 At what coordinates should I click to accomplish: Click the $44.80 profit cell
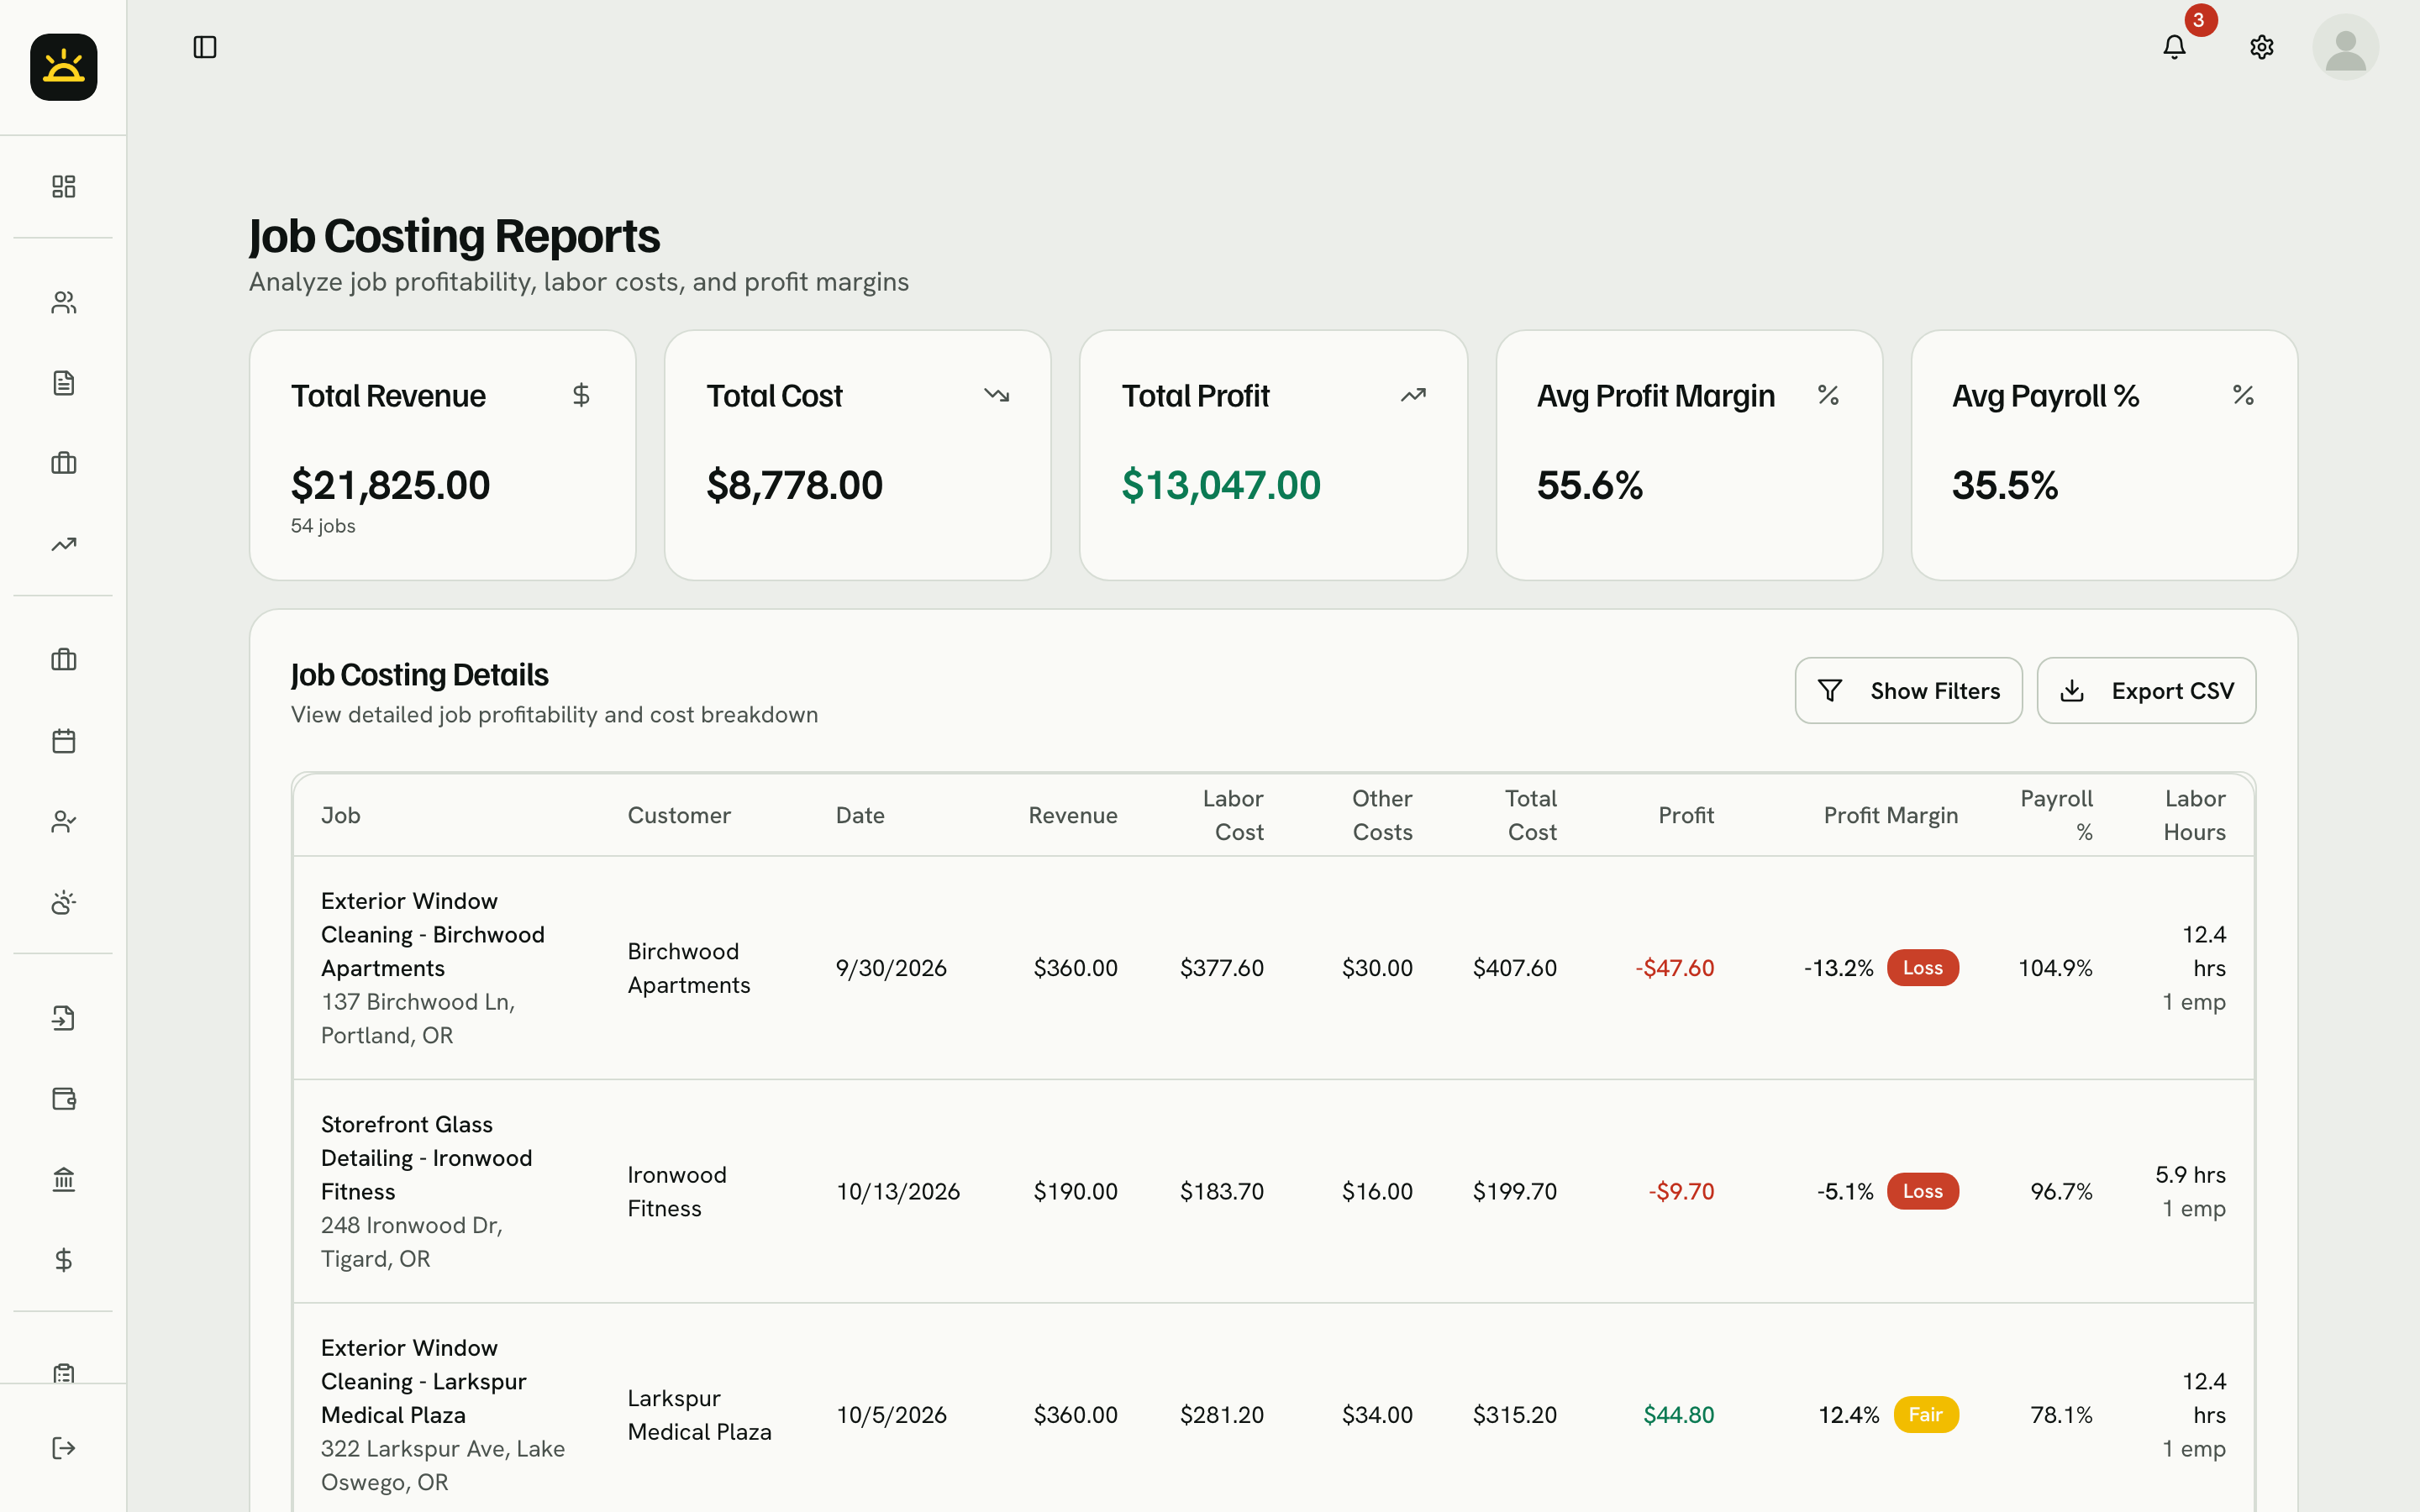[x=1678, y=1414]
